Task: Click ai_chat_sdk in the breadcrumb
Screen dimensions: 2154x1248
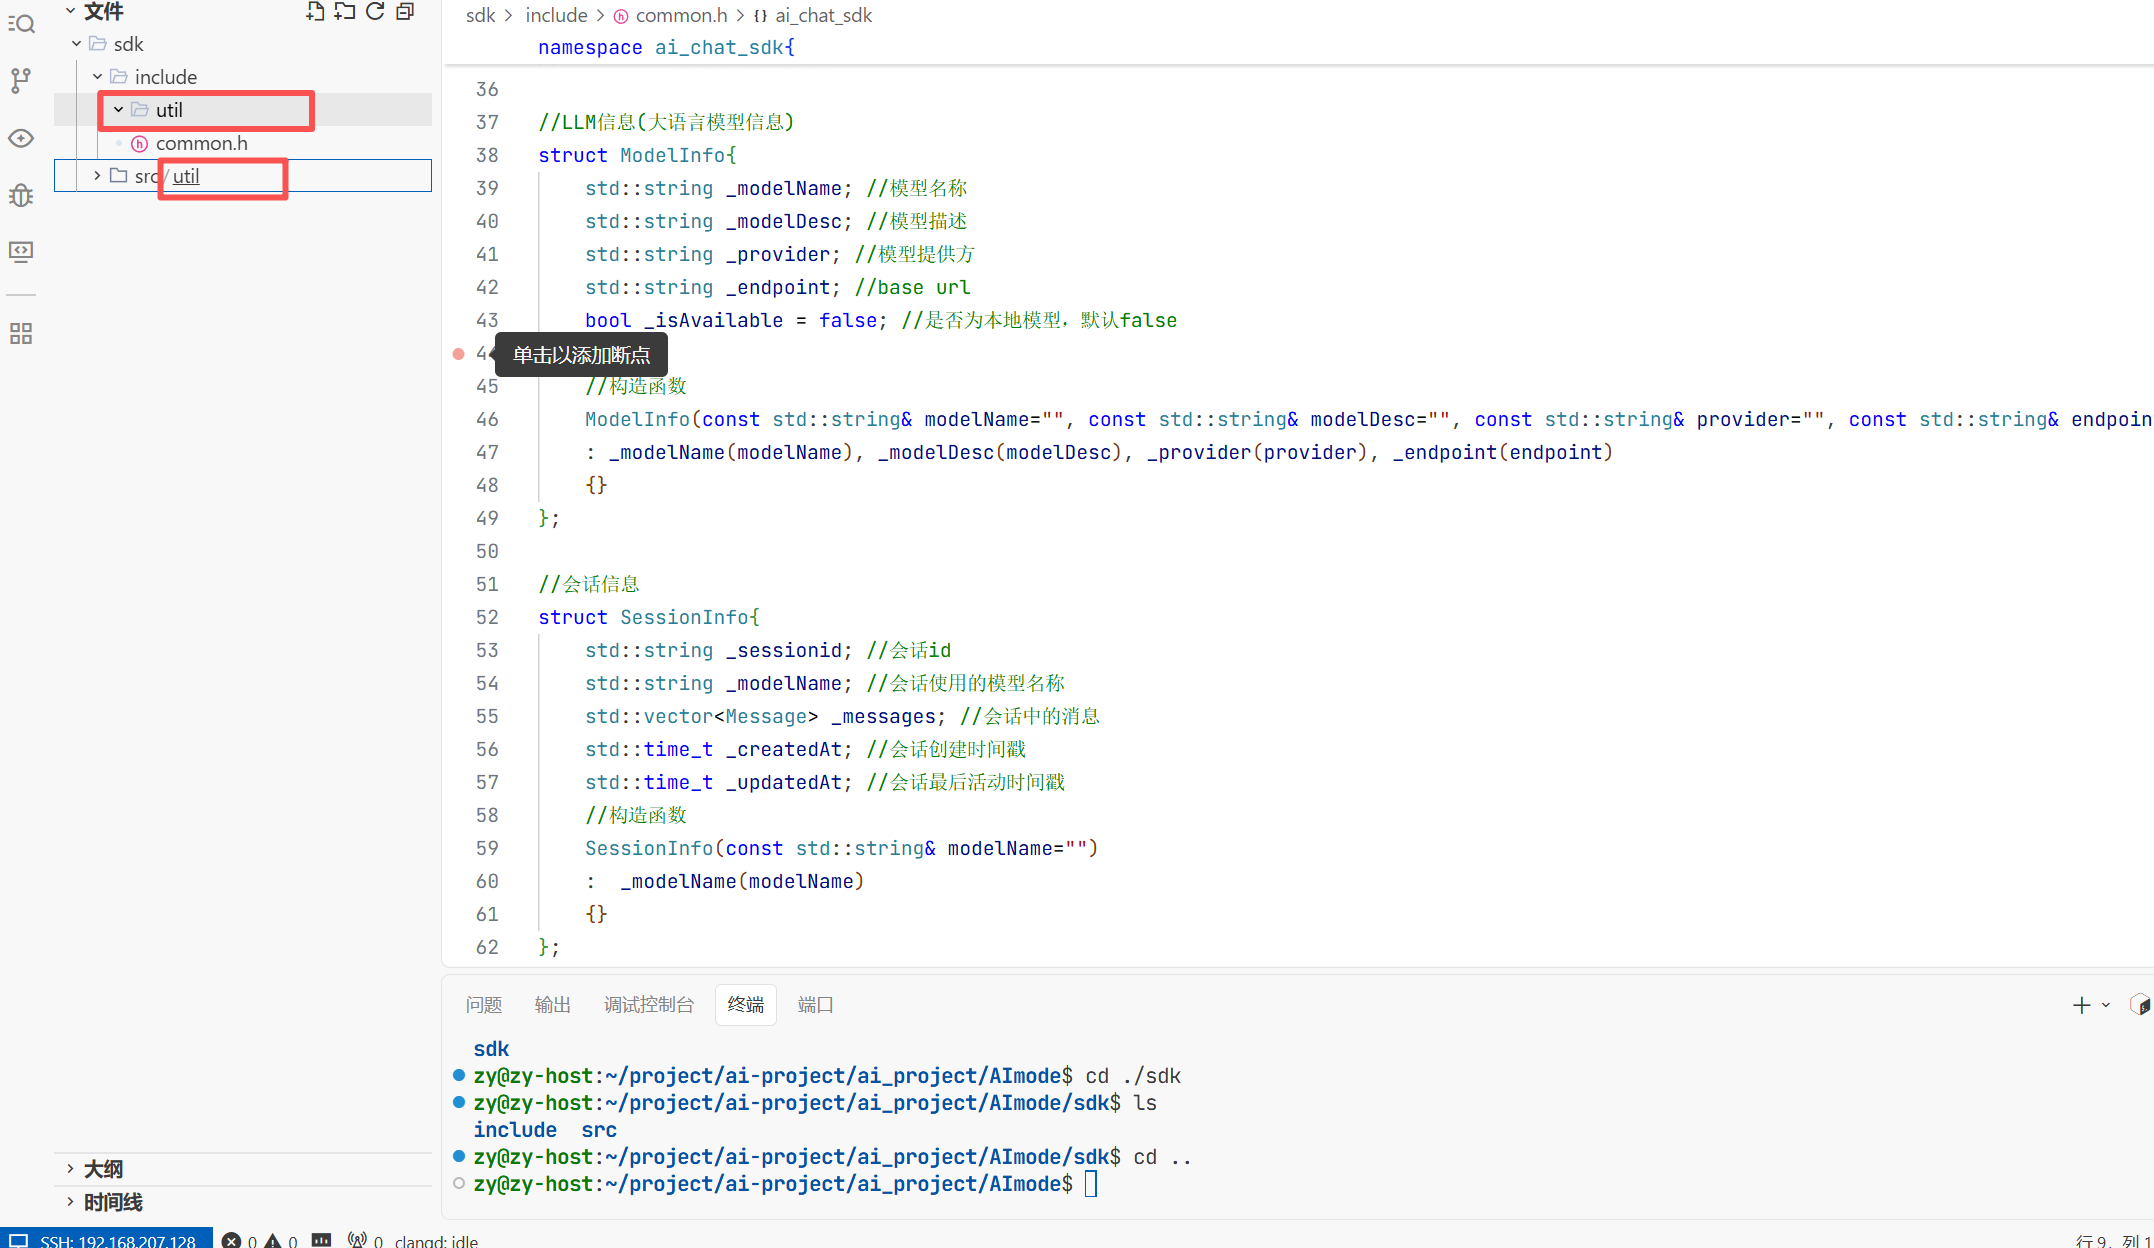Action: pyautogui.click(x=823, y=15)
